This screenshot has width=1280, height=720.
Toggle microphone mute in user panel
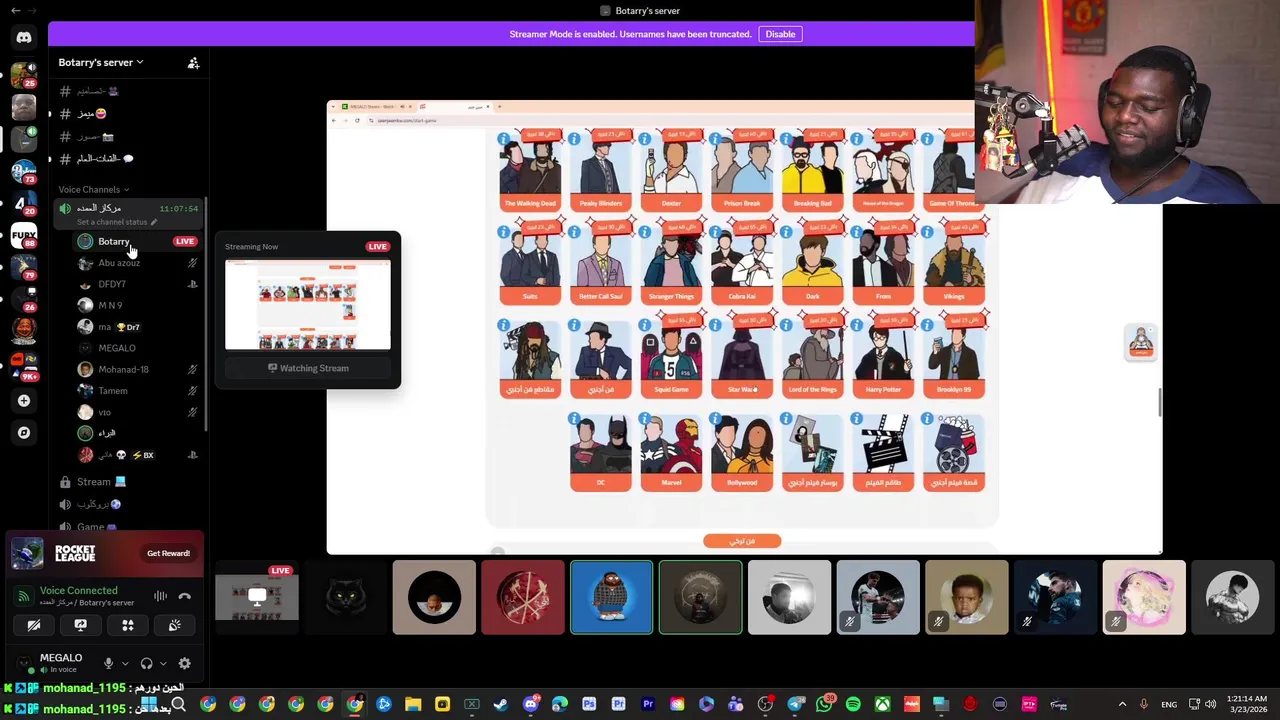(x=108, y=663)
